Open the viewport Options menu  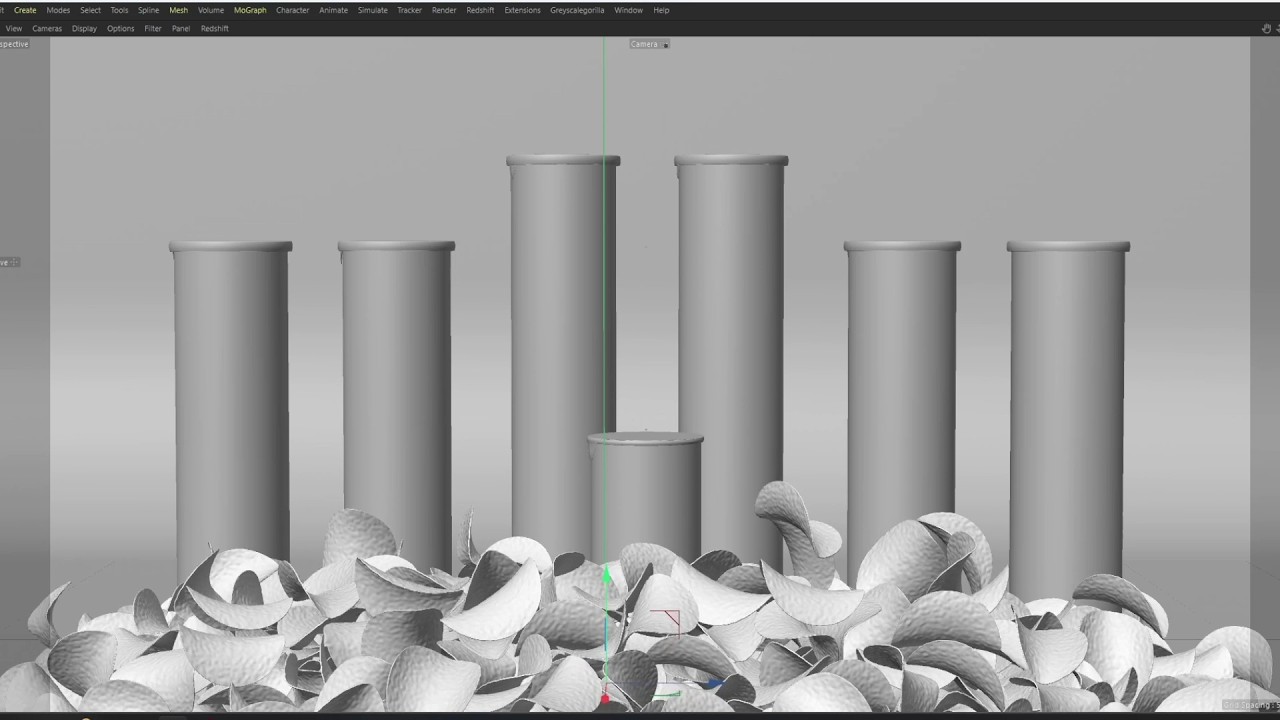point(120,29)
